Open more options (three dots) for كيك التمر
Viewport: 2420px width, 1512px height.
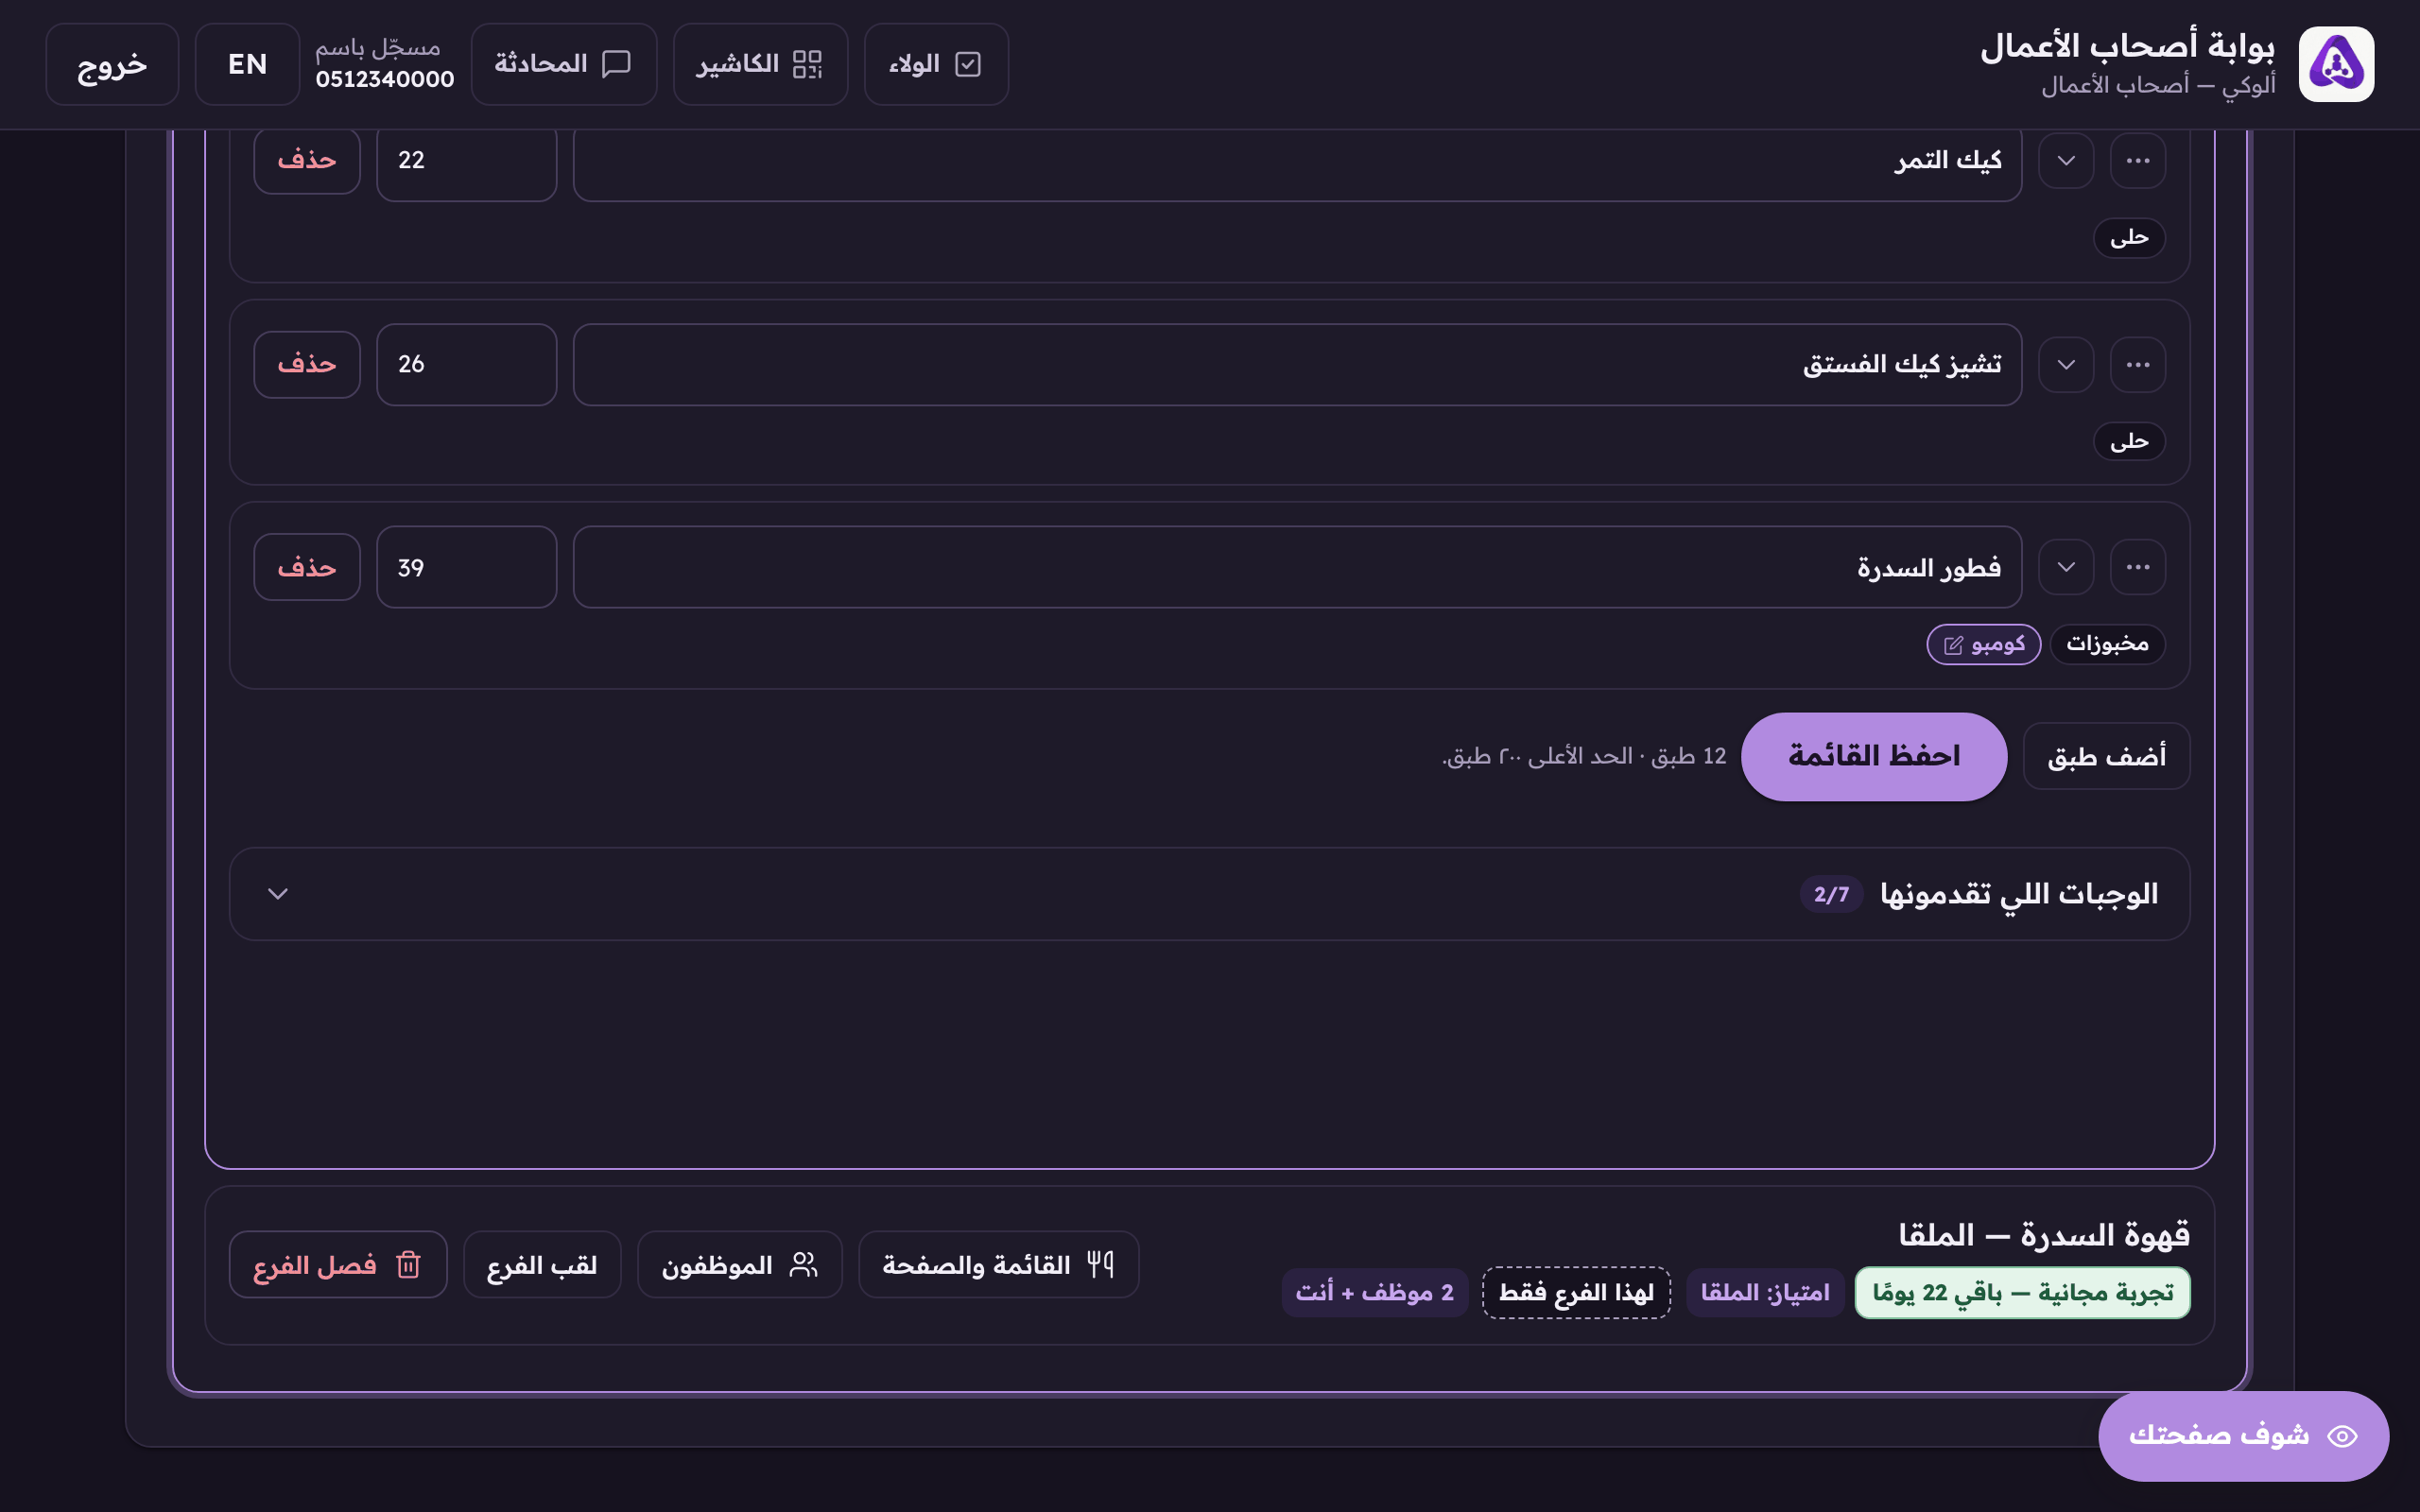click(2138, 160)
